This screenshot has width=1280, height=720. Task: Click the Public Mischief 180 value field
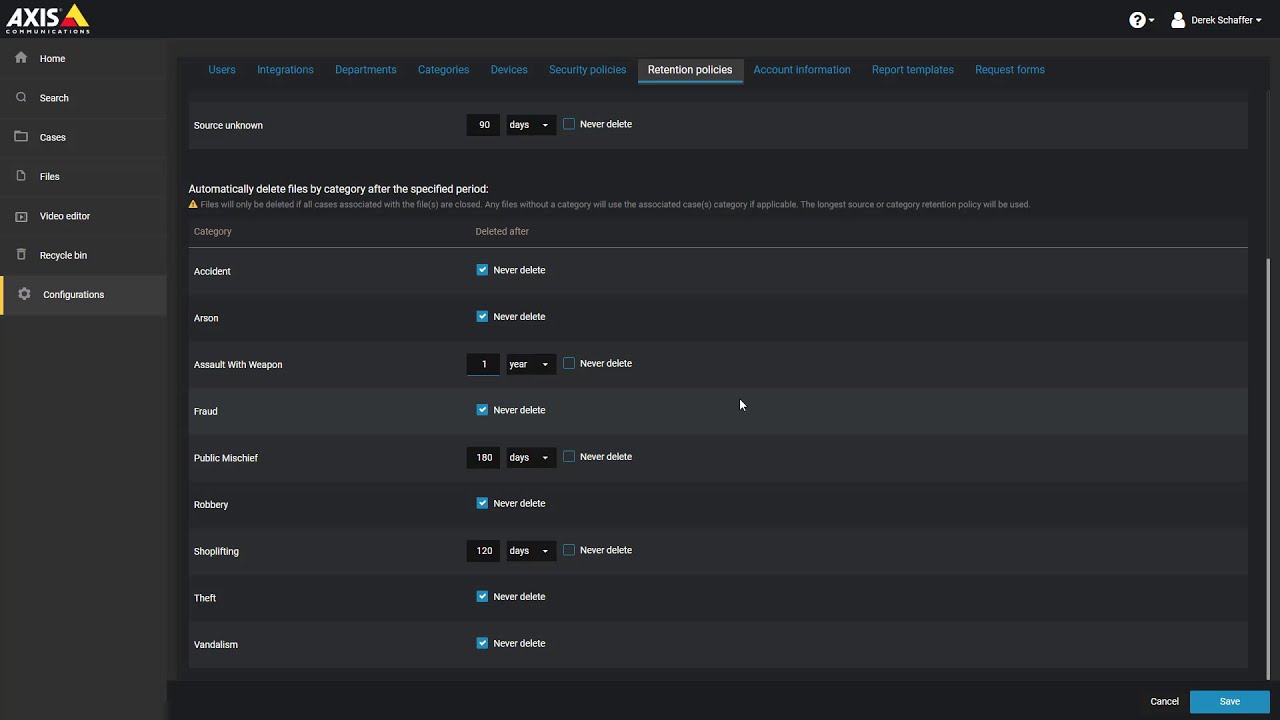(x=484, y=457)
